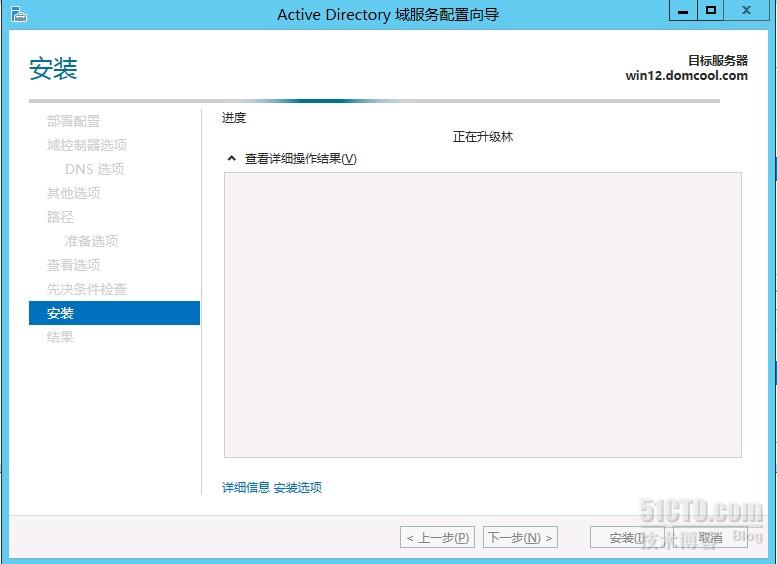
Task: Click the 安装(I) install button
Action: [x=627, y=537]
